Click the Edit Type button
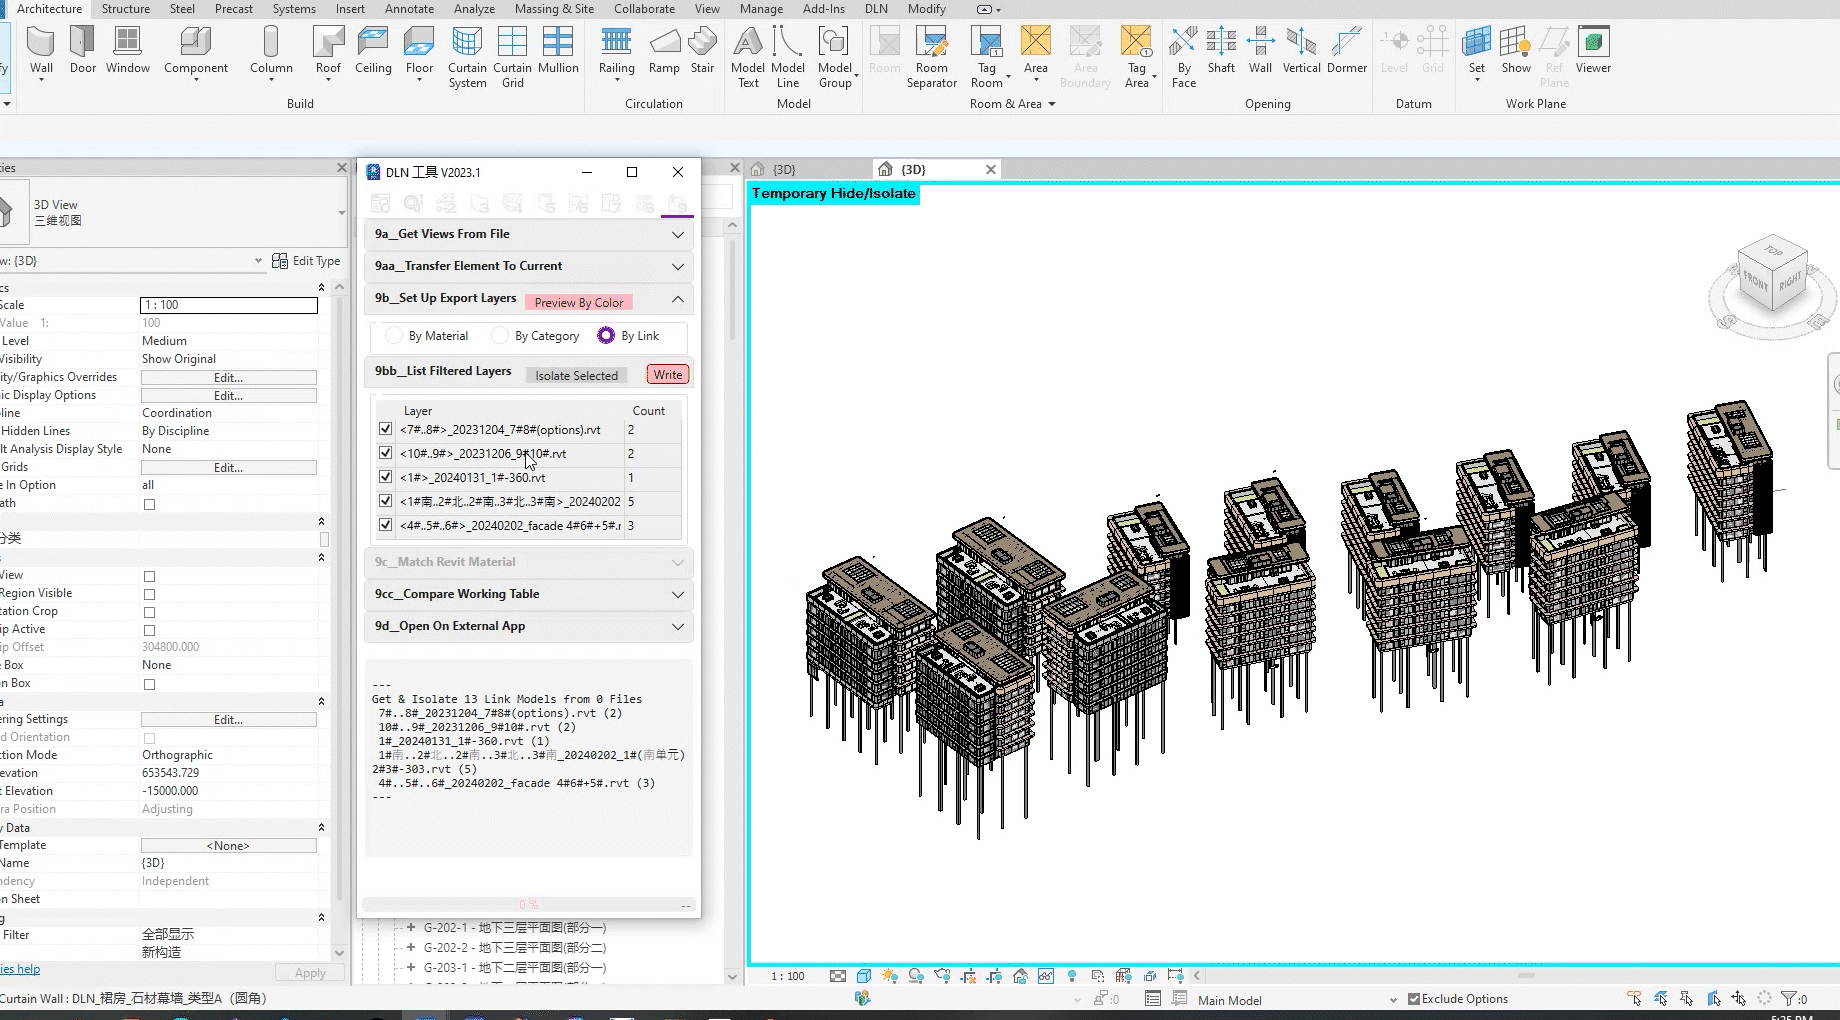Screen dimensions: 1840x1020 tap(306, 261)
